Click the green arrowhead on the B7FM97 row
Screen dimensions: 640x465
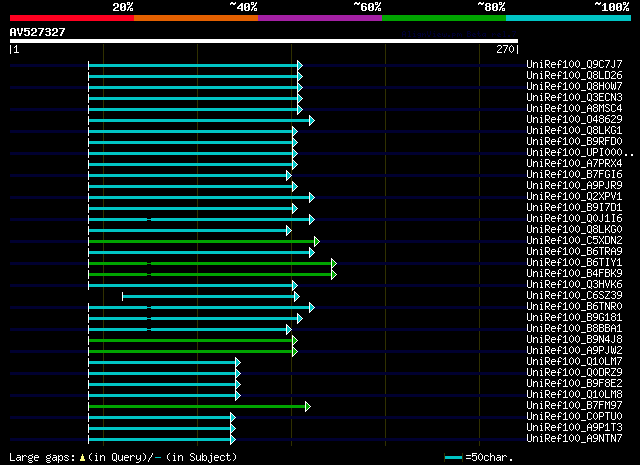point(308,407)
